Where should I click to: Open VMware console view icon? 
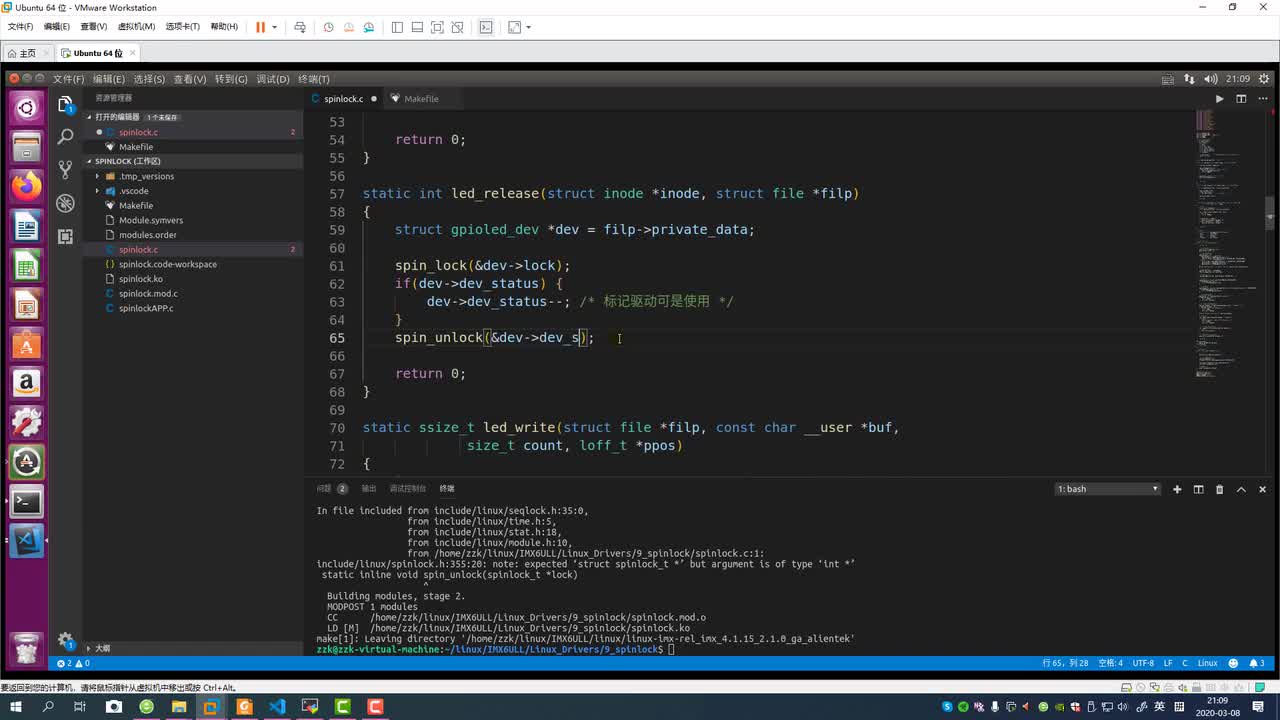coord(486,27)
